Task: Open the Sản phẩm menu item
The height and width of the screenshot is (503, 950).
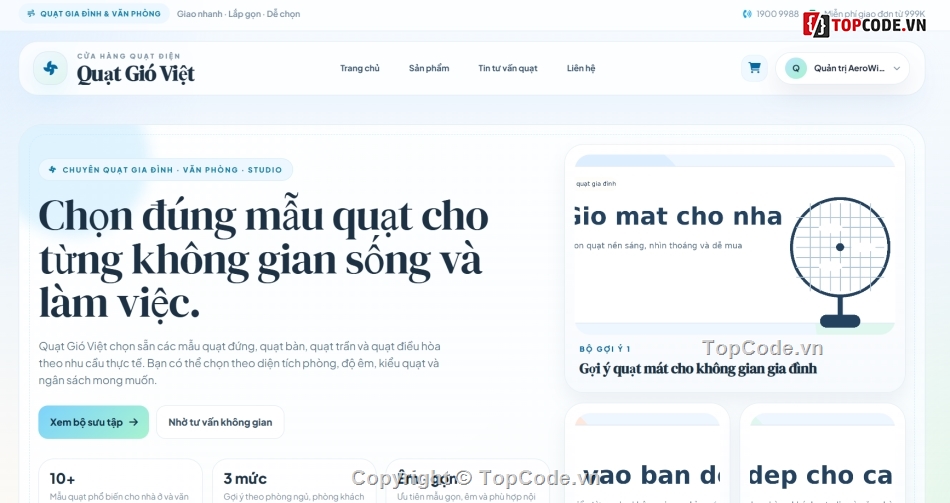Action: coord(429,68)
